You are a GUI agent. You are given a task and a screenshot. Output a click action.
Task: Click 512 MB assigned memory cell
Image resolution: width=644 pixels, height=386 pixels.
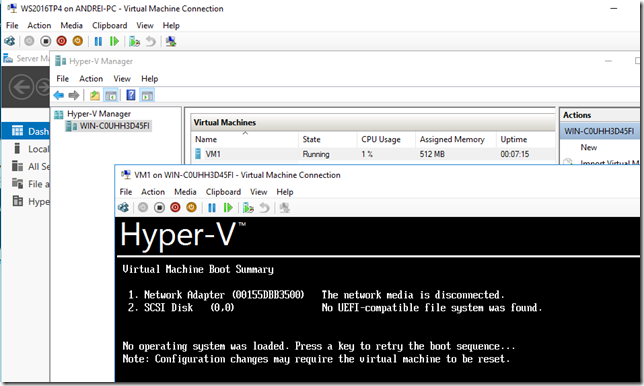tap(432, 154)
